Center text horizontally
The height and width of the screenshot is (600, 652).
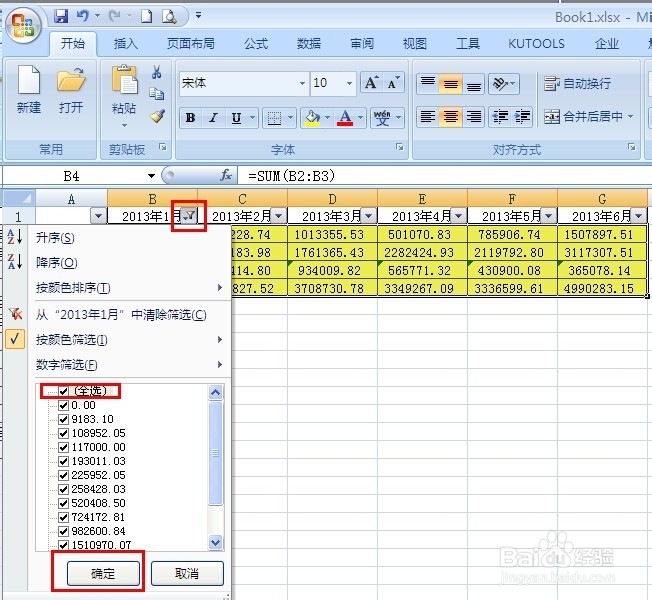[x=451, y=117]
